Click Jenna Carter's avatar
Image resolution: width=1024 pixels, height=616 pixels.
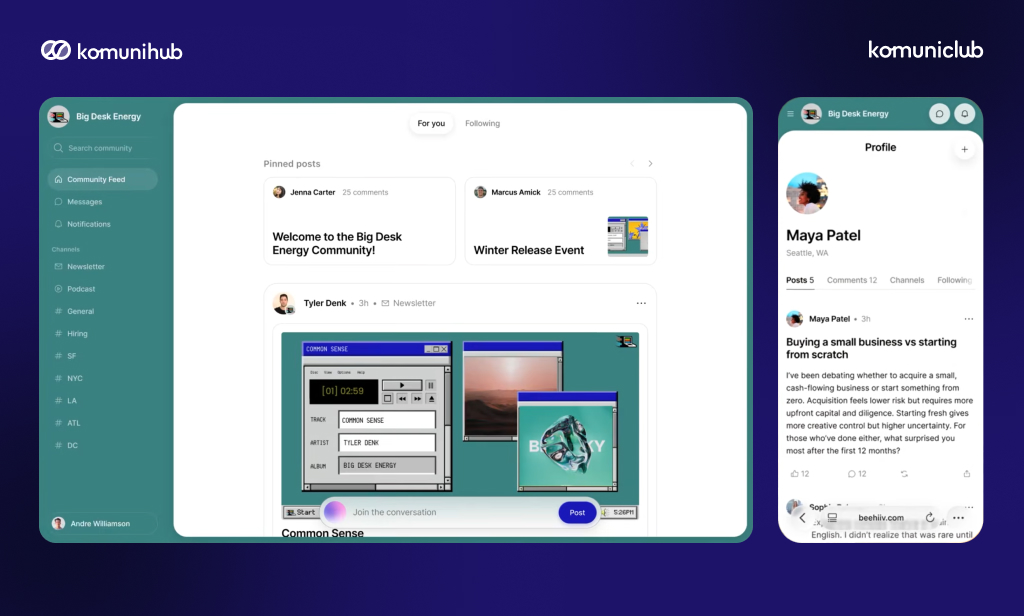click(279, 192)
